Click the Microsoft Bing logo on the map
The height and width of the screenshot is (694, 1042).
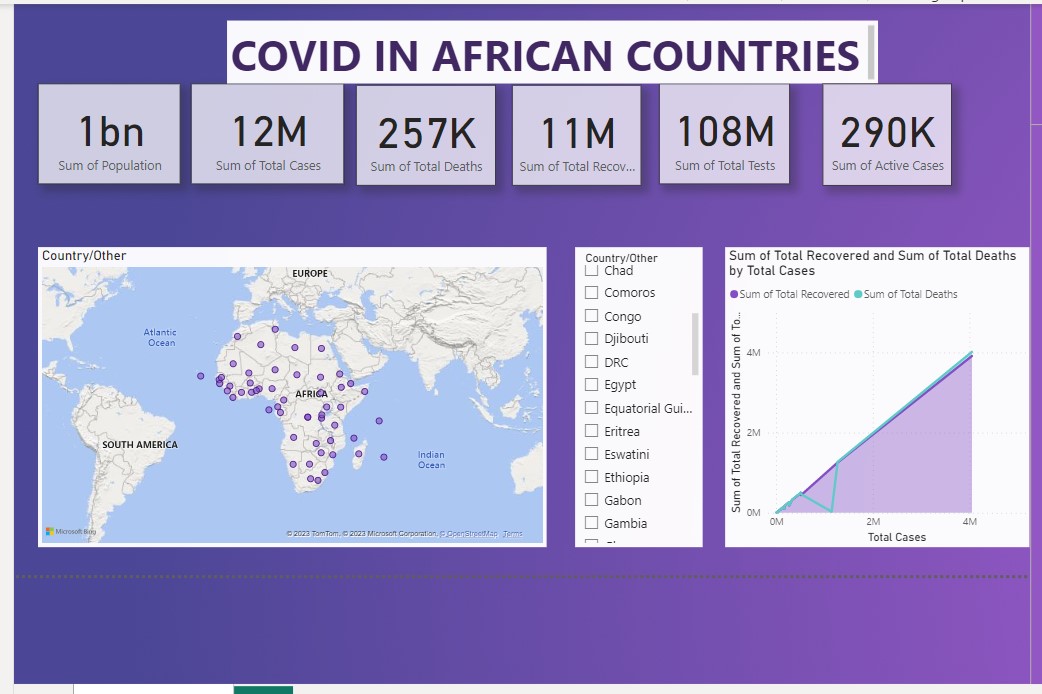tap(70, 532)
